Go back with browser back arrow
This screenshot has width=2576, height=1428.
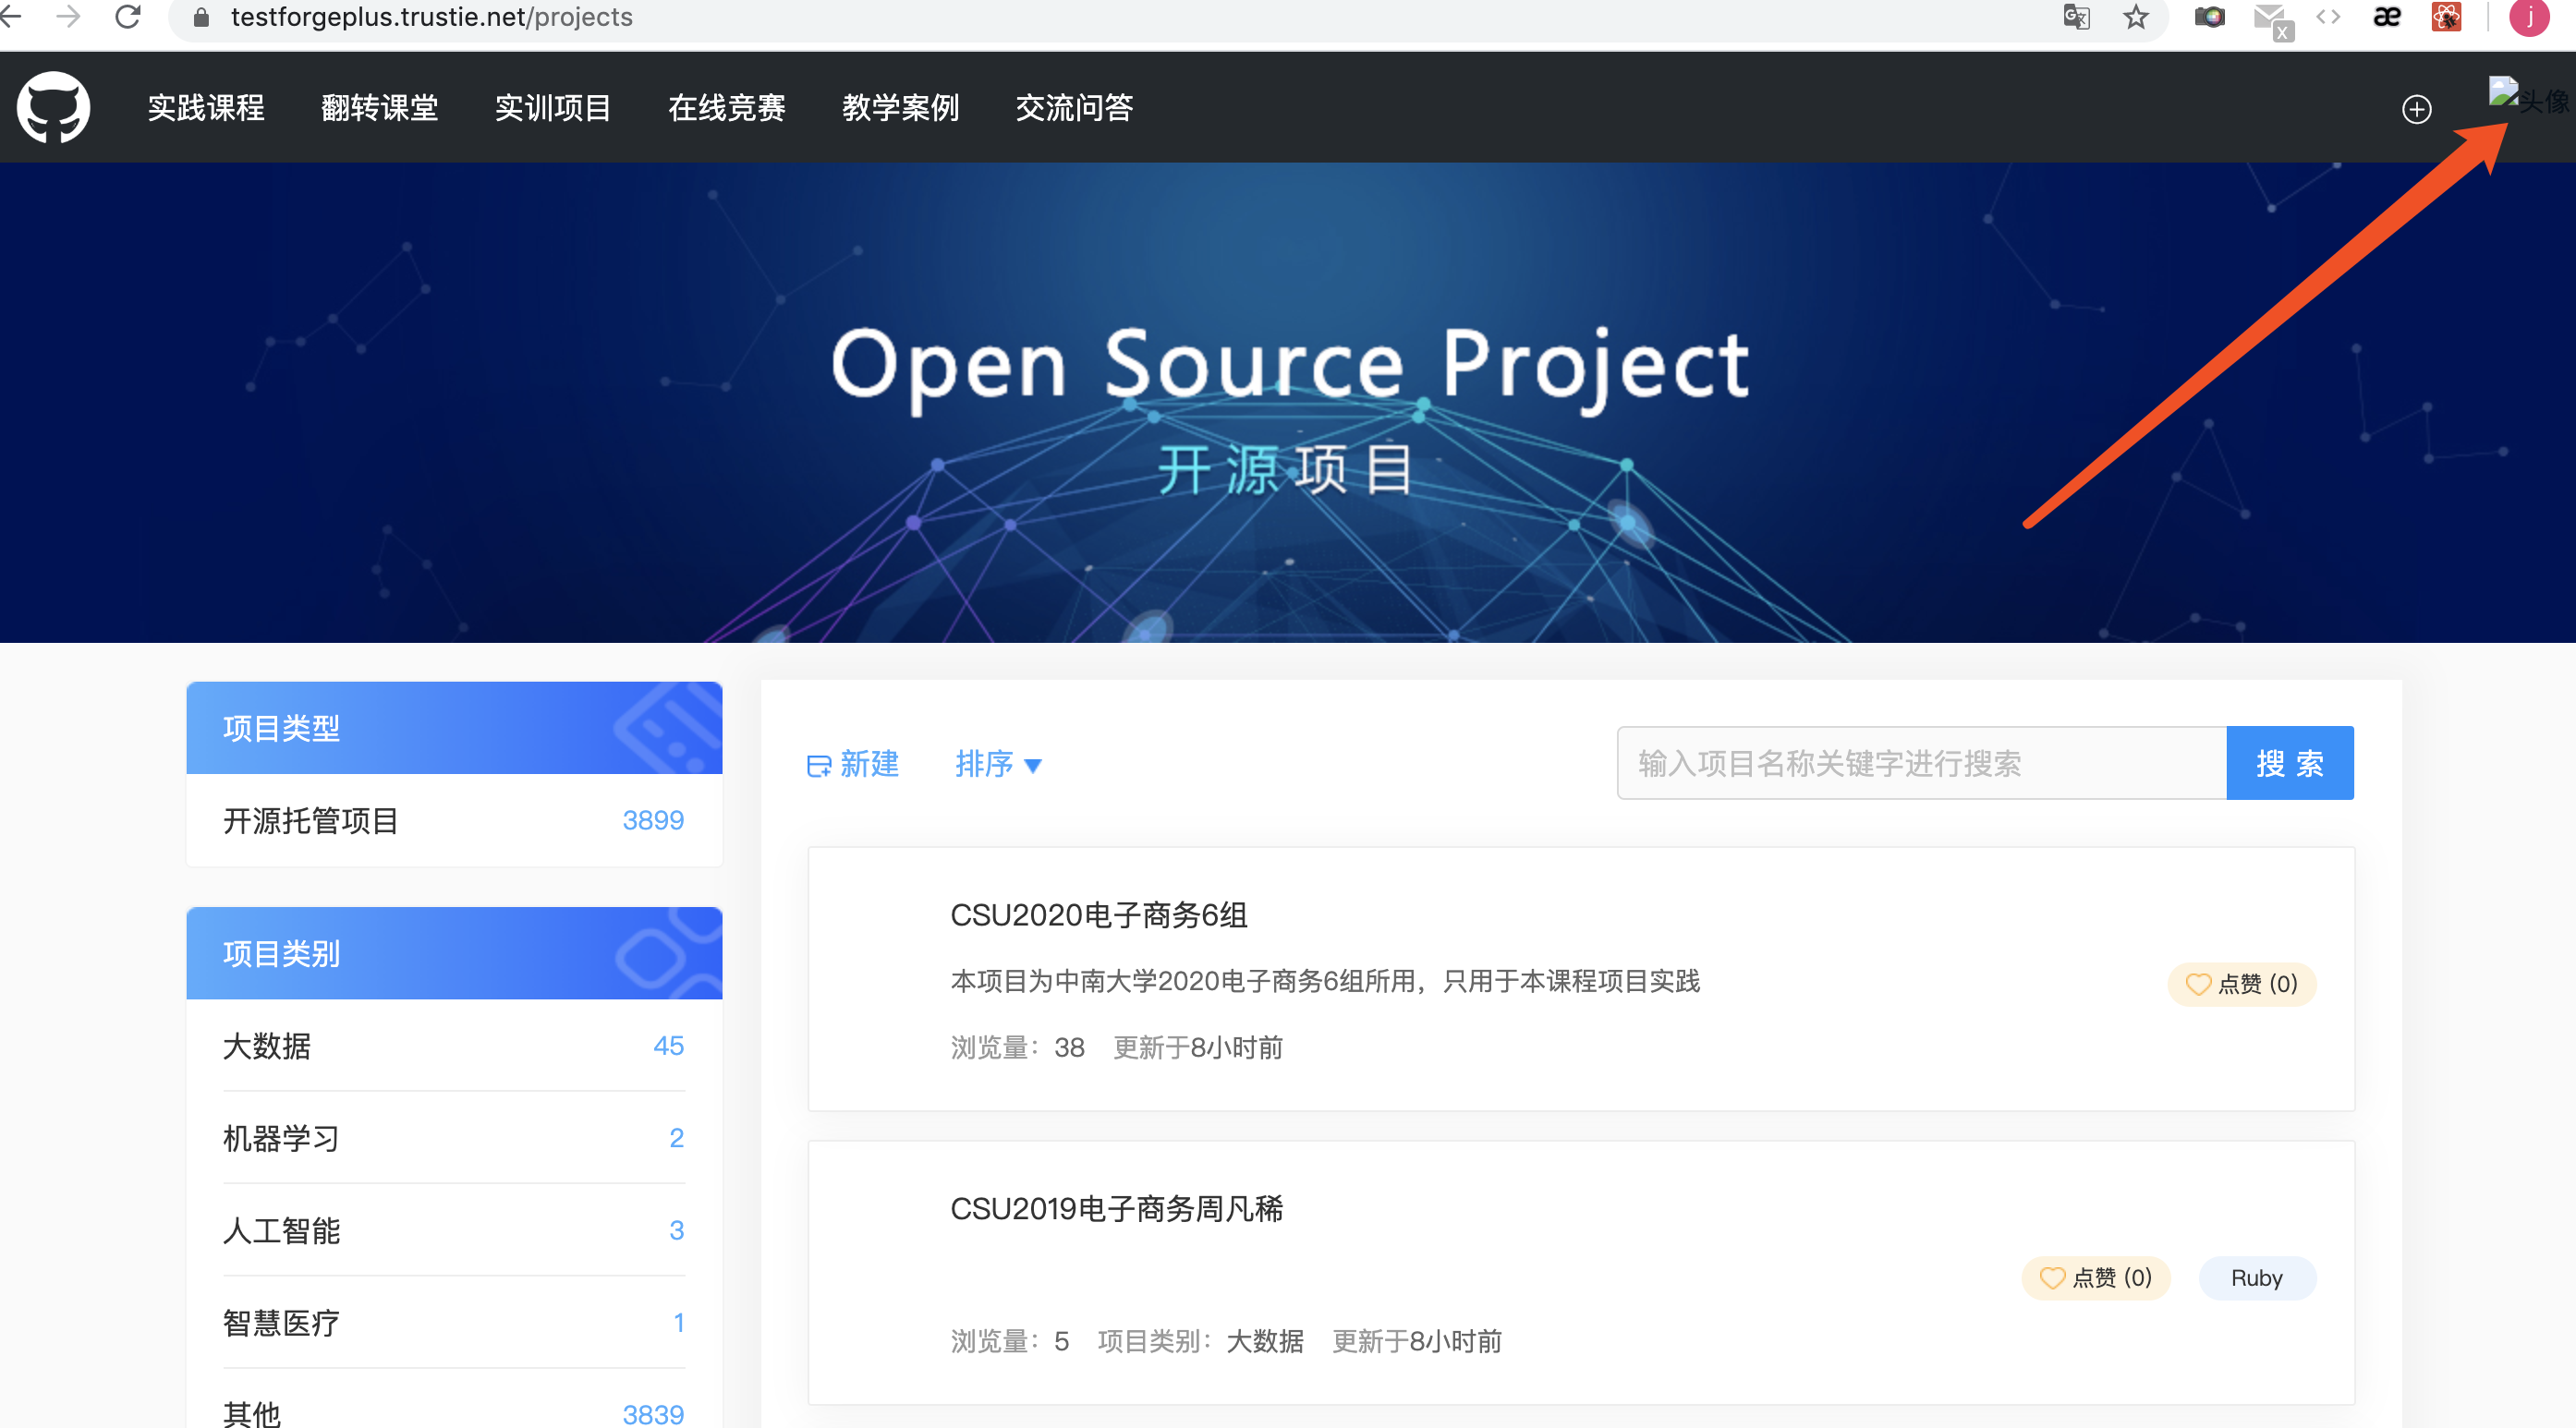11,16
